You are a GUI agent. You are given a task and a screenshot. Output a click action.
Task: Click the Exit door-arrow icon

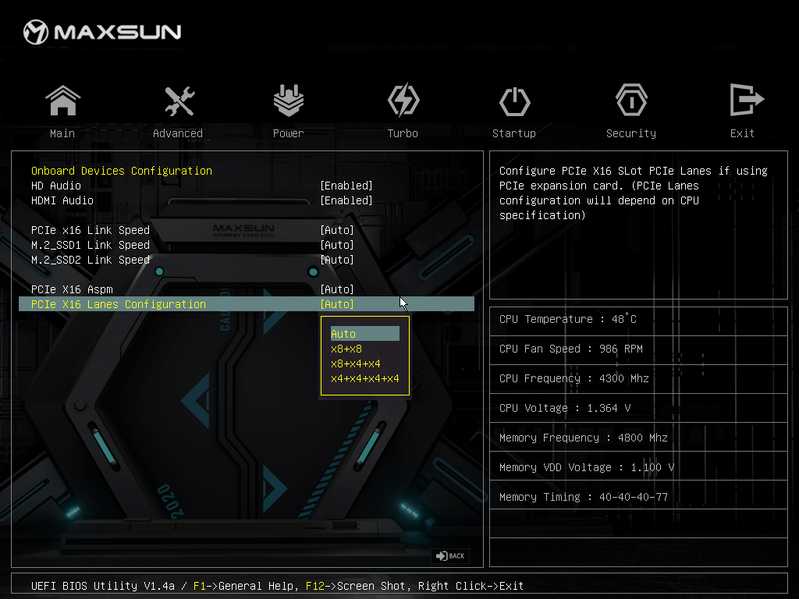(x=746, y=100)
